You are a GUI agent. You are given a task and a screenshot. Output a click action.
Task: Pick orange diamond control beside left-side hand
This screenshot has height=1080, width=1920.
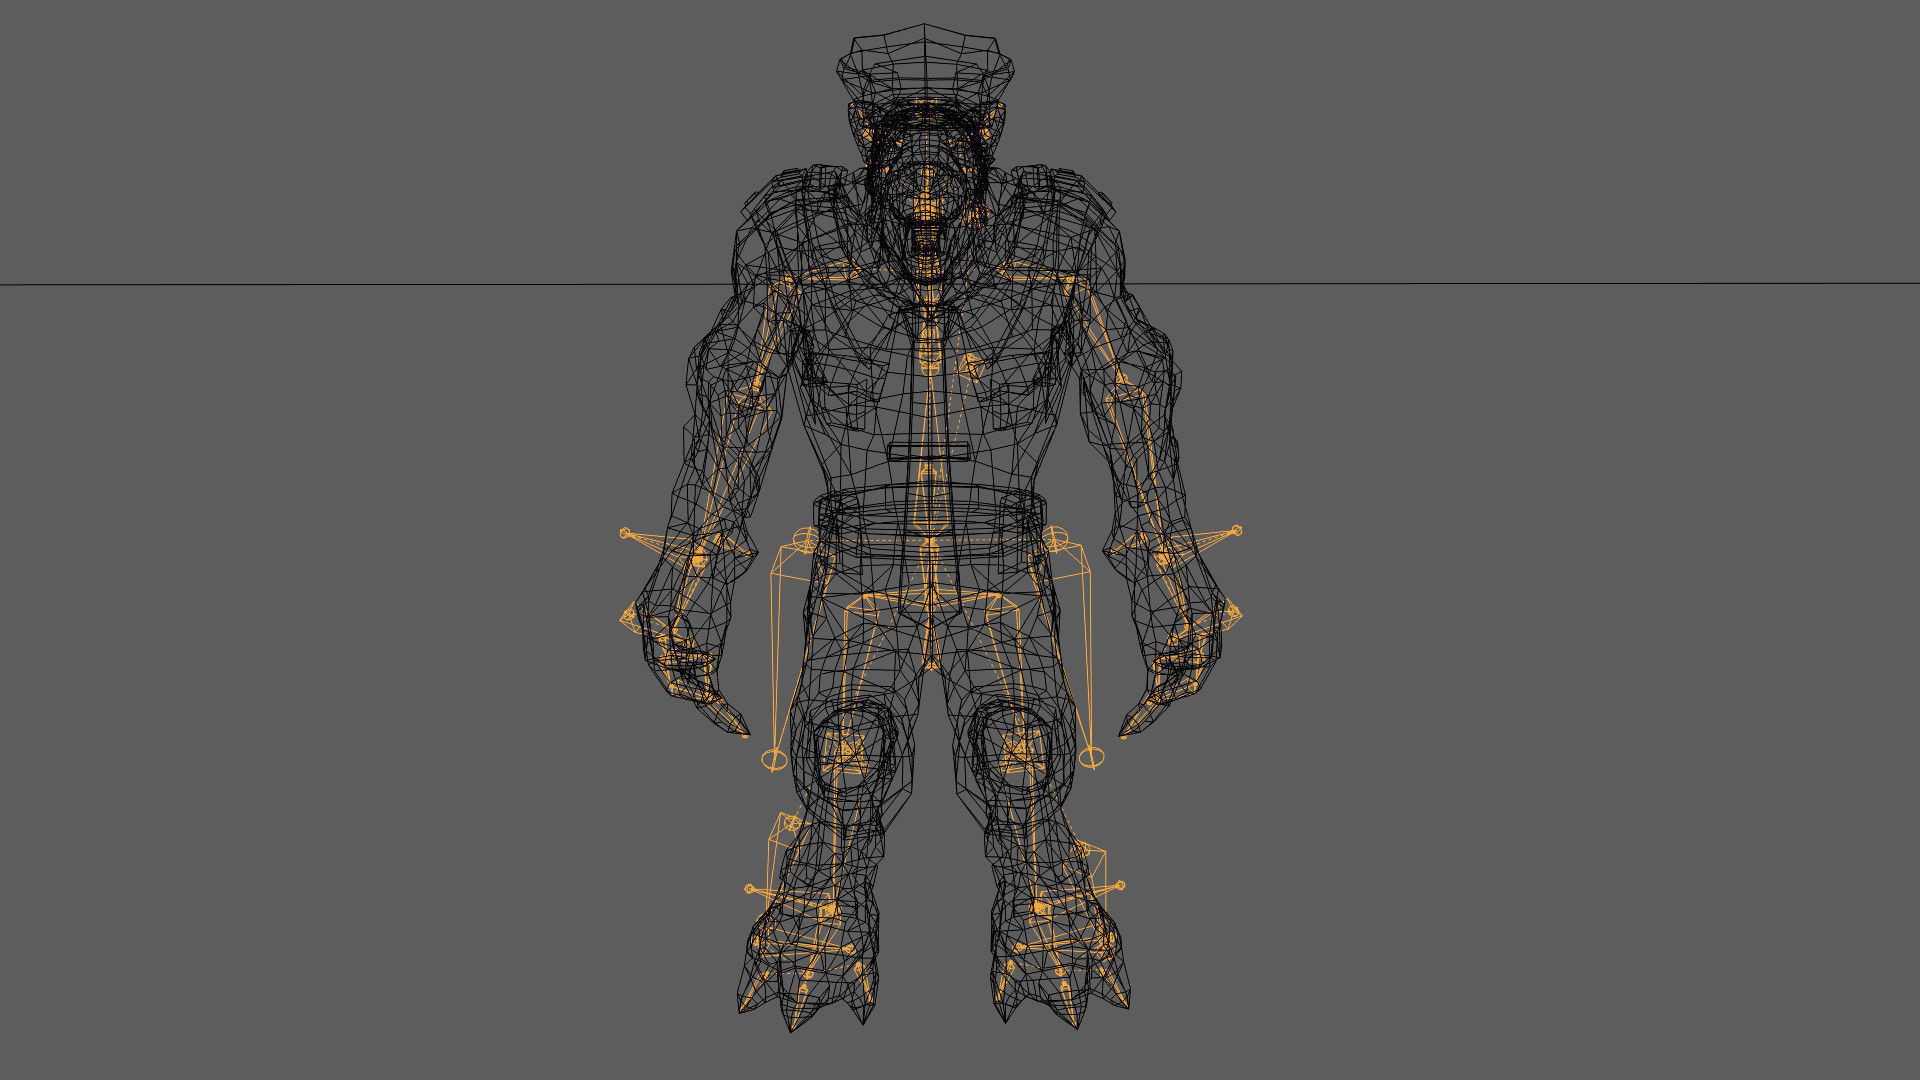629,617
